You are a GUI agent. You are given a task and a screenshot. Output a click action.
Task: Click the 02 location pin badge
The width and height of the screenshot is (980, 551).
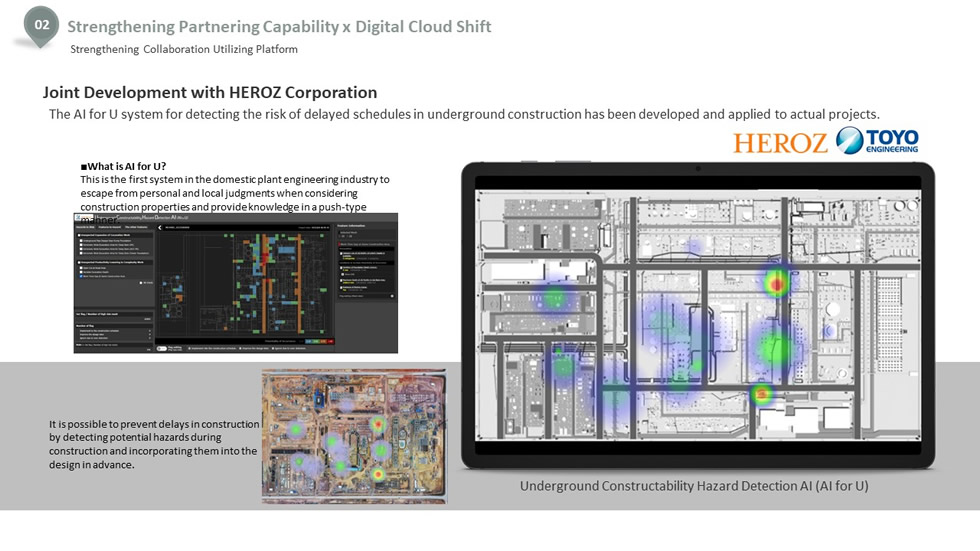tap(41, 25)
